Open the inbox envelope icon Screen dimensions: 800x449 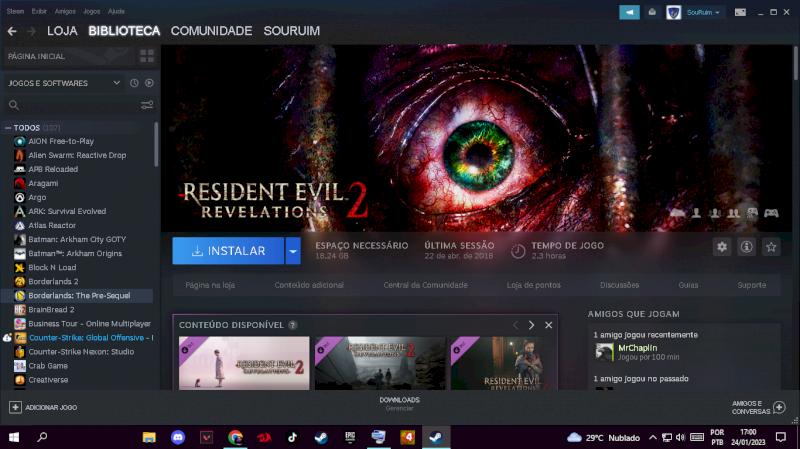pos(652,12)
